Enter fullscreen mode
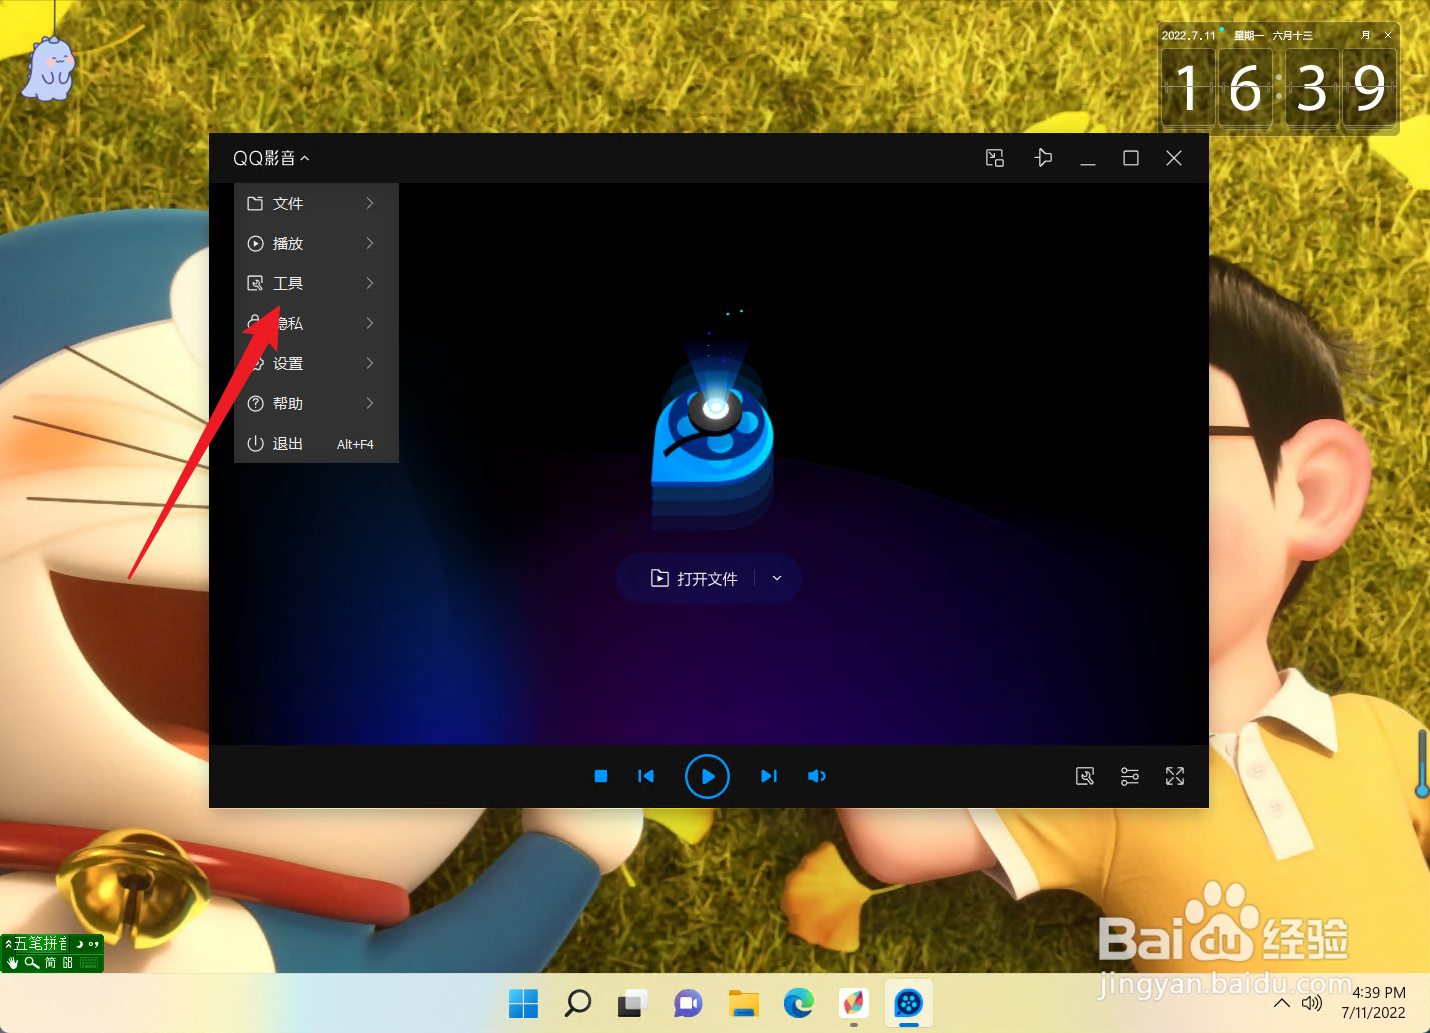 pos(1175,776)
